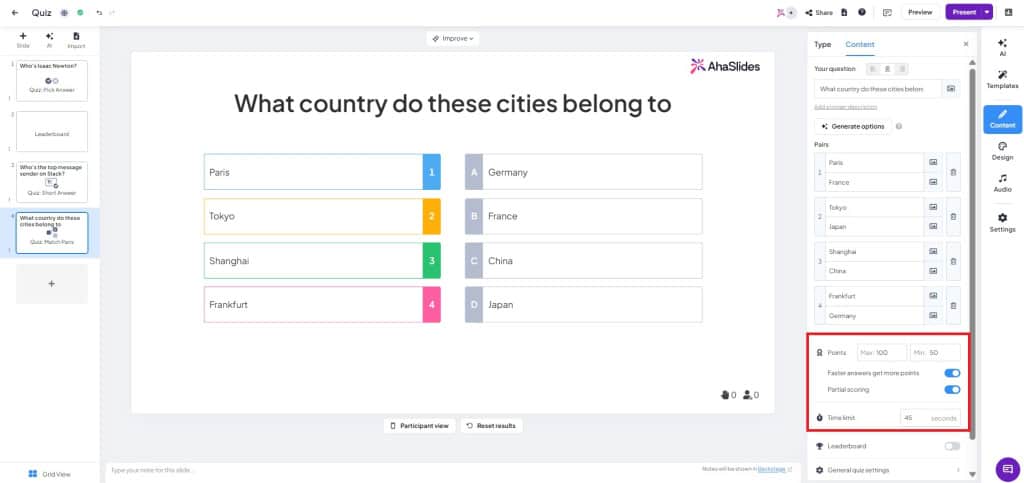
Task: Enable the Leaderboard toggle
Action: point(952,446)
